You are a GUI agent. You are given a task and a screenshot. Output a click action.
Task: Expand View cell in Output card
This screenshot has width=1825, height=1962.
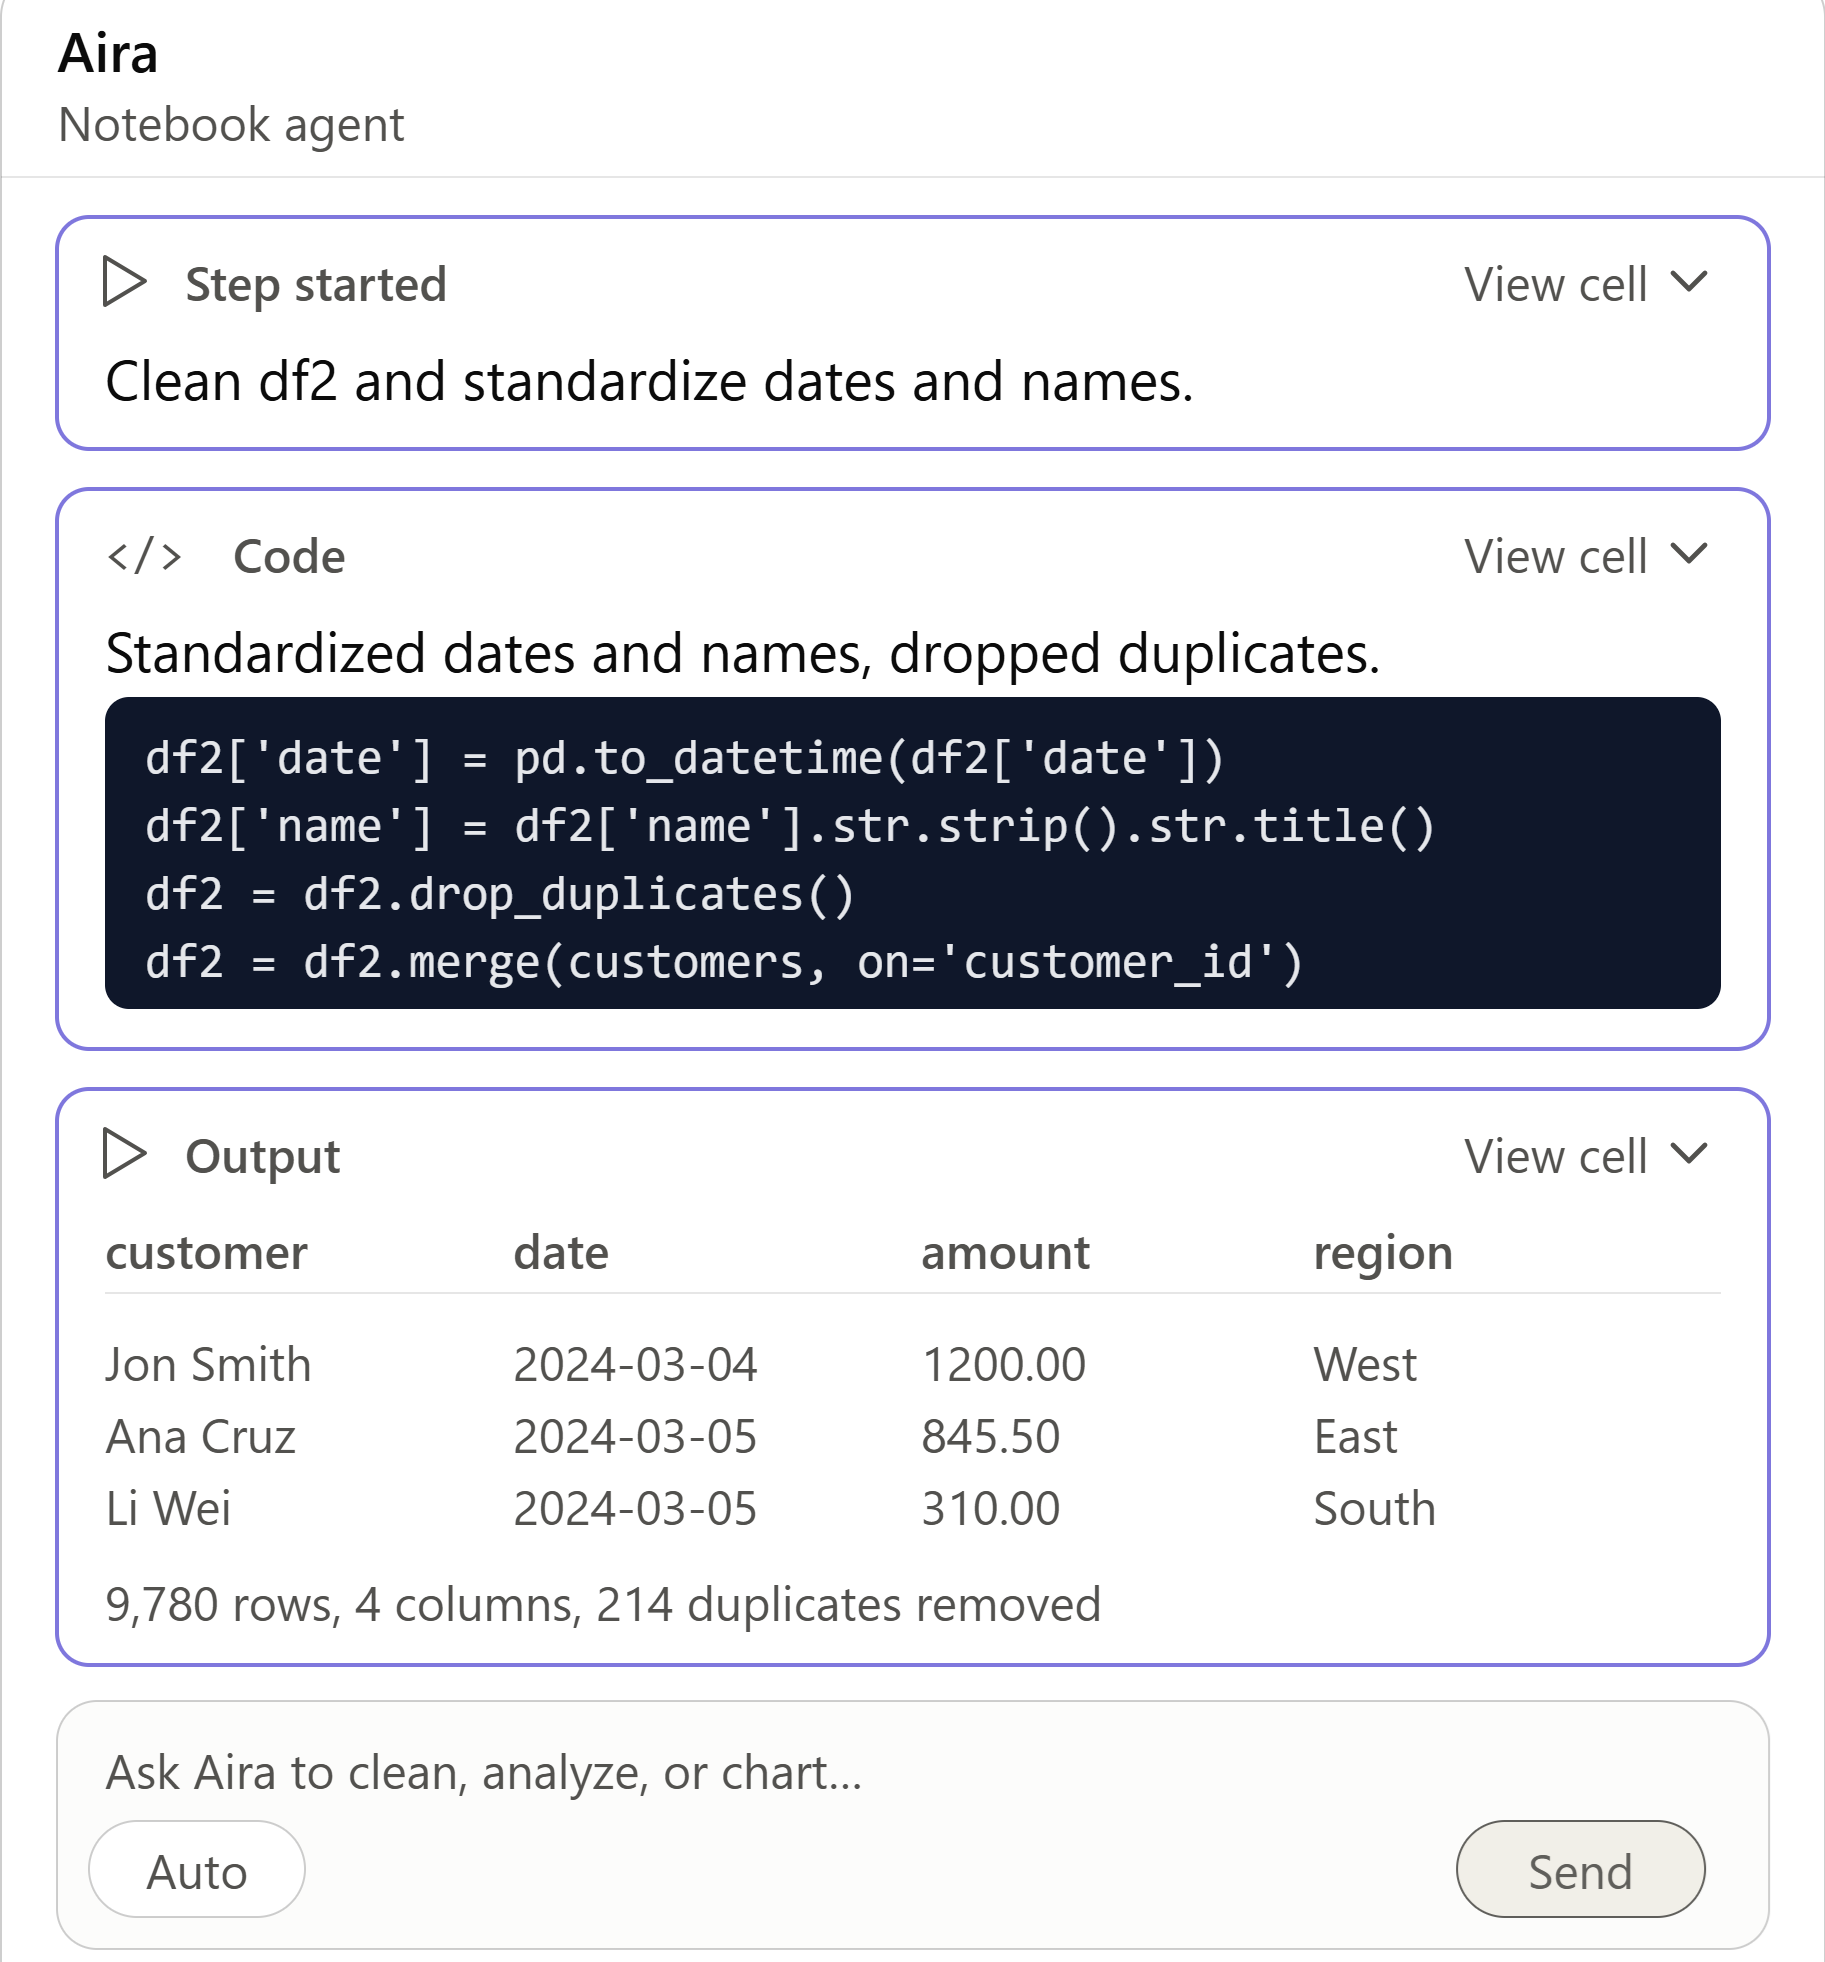[1587, 1156]
